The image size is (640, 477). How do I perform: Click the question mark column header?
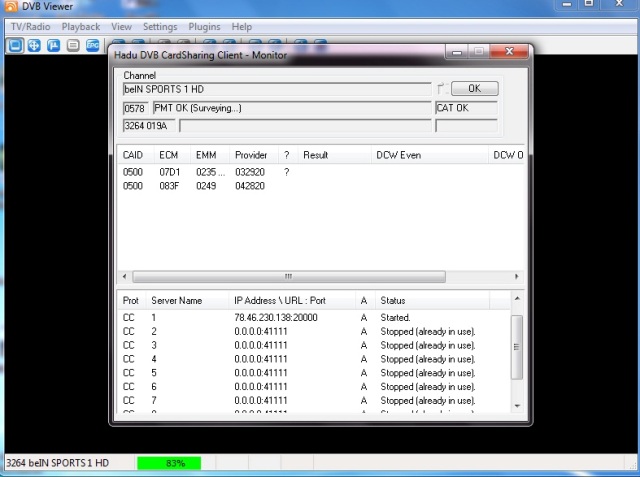click(x=288, y=155)
